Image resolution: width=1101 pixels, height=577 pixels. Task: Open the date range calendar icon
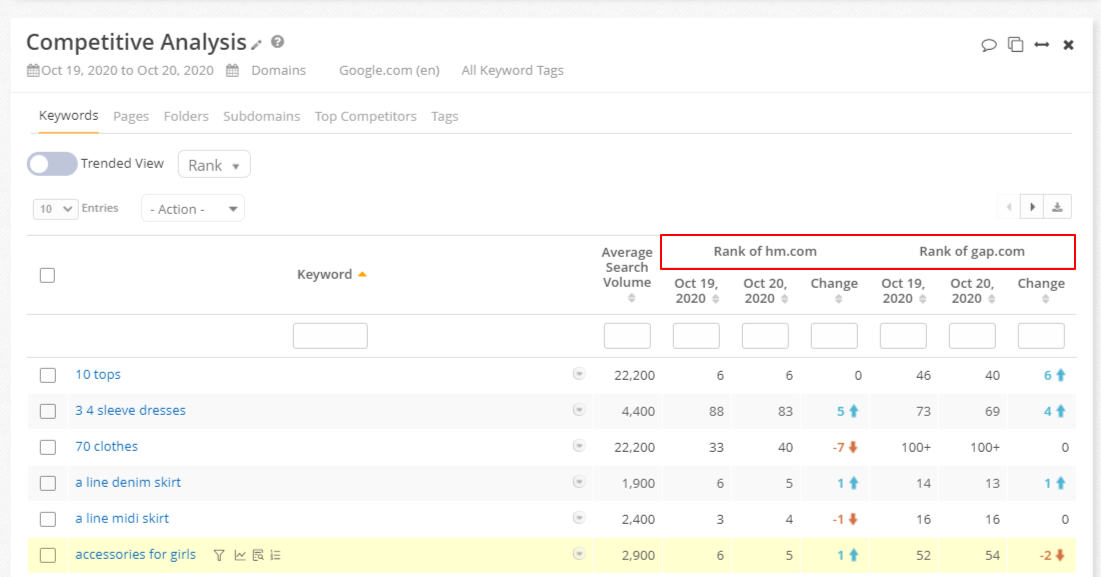(x=33, y=70)
